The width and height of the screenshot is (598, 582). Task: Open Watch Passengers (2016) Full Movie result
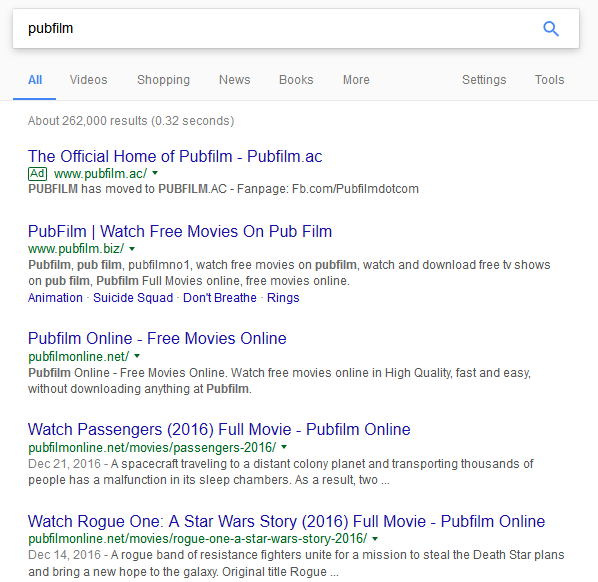click(219, 429)
